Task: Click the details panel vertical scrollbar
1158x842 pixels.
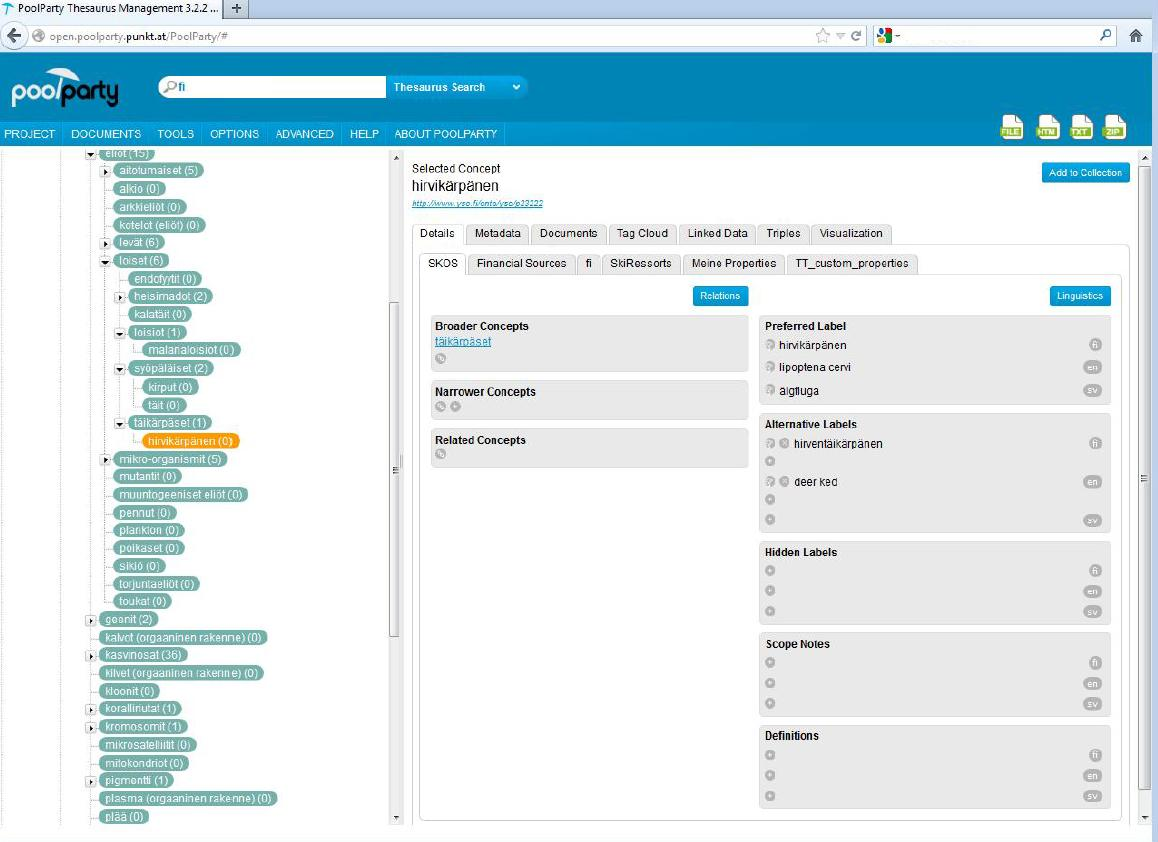Action: click(1145, 476)
